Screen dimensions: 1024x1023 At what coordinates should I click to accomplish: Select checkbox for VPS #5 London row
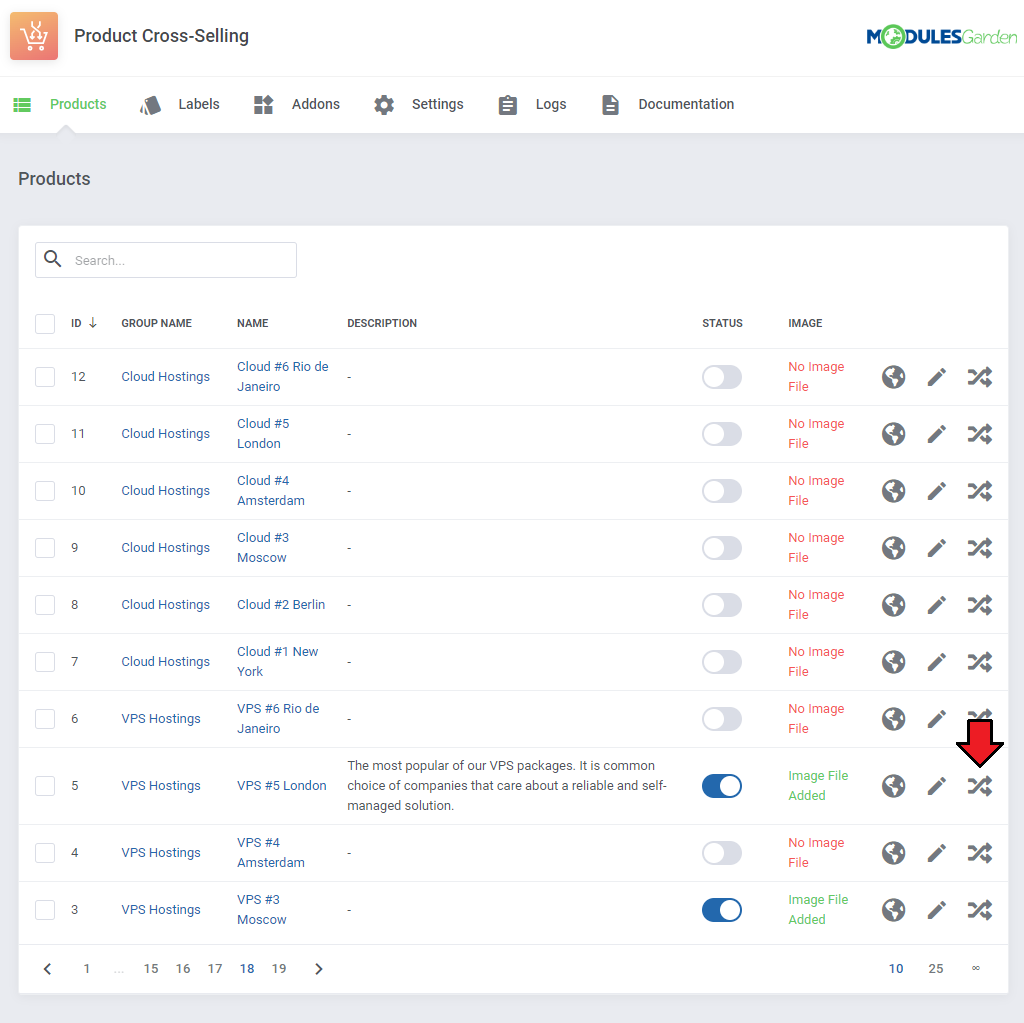coord(45,786)
